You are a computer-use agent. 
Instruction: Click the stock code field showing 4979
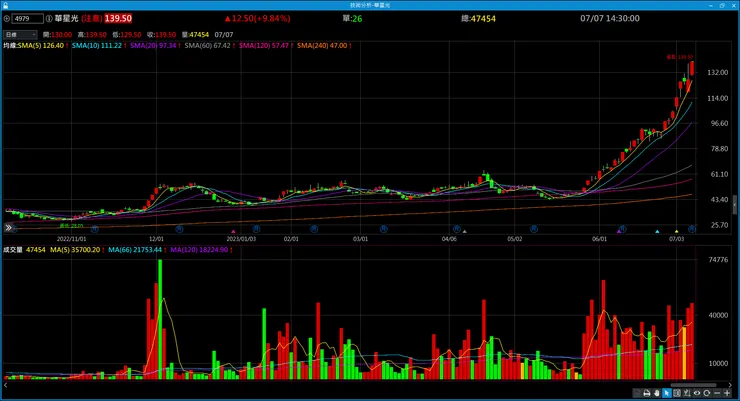(27, 19)
